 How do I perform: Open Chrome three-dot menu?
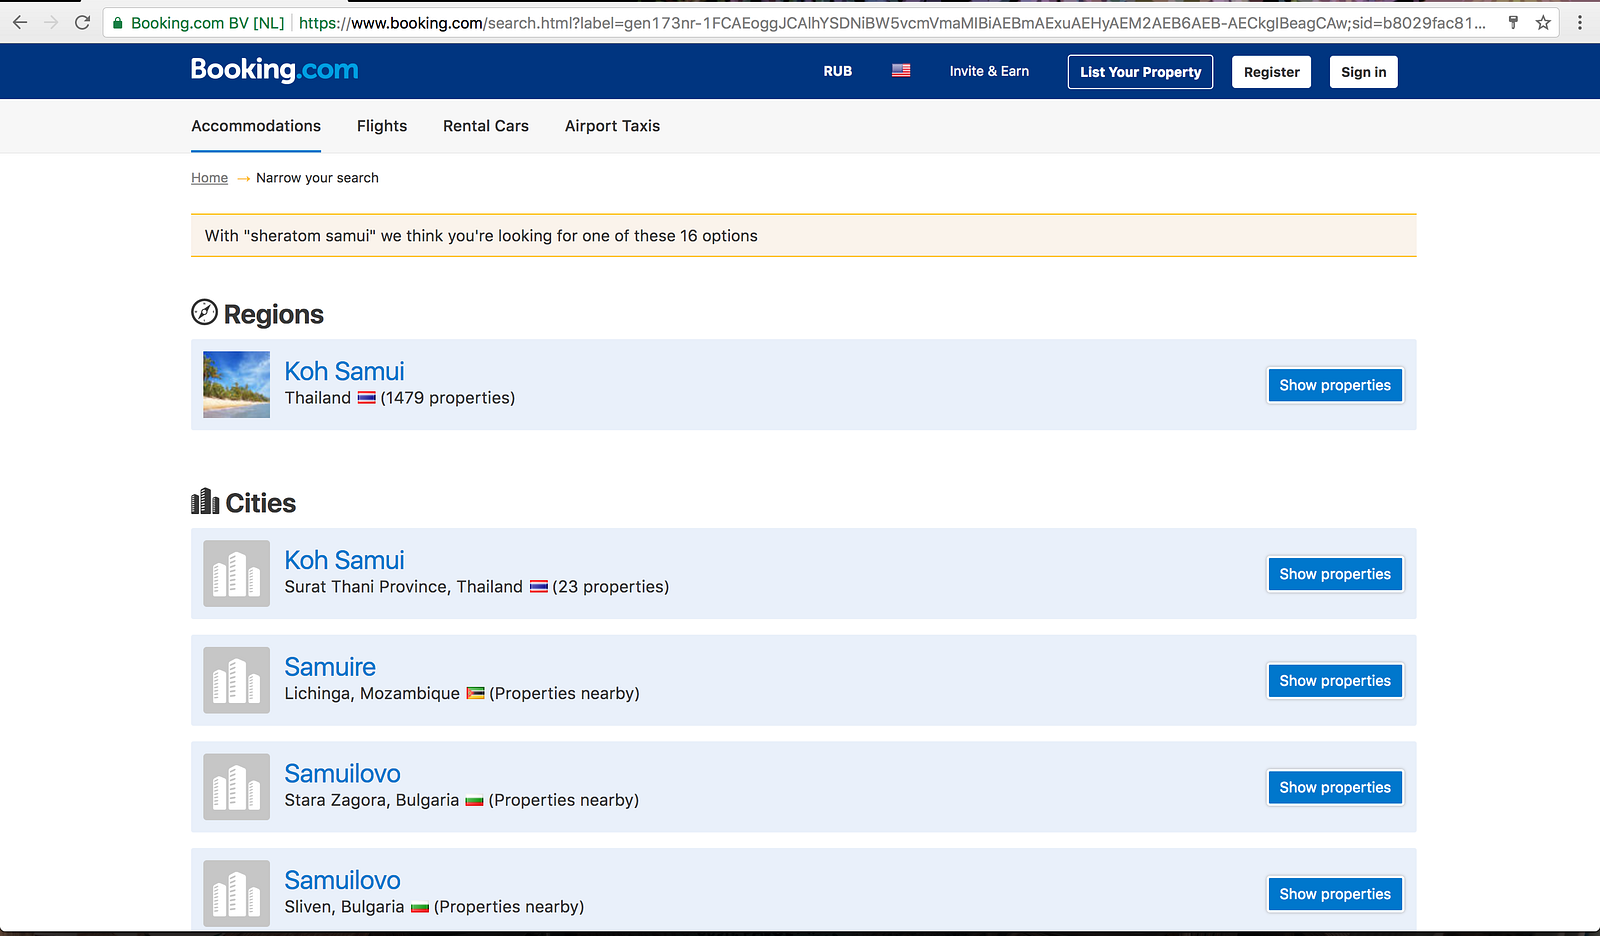(x=1580, y=22)
